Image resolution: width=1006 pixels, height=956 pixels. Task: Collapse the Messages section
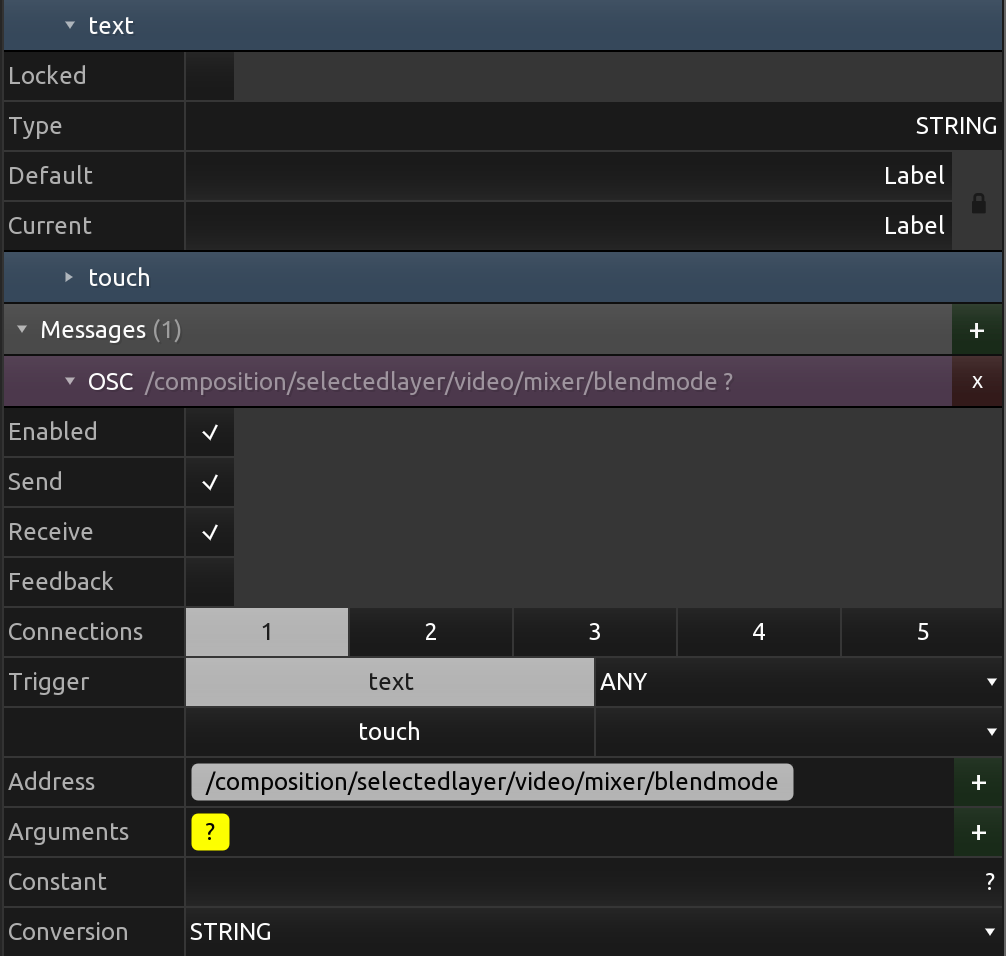coord(22,330)
